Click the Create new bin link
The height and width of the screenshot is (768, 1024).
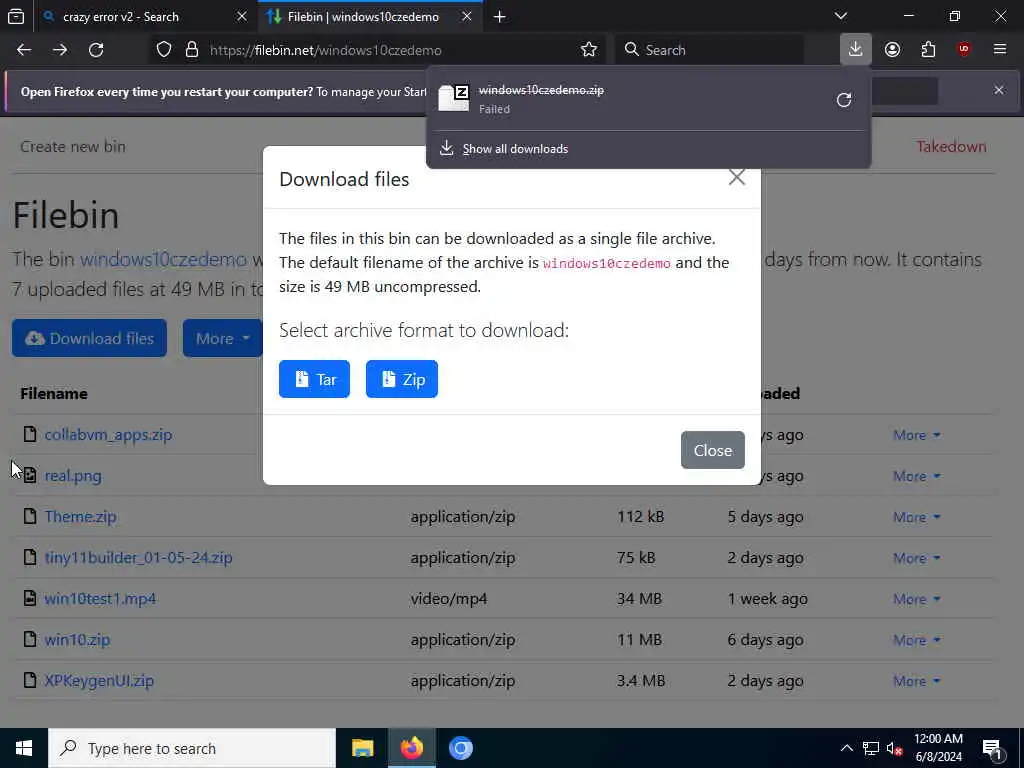(72, 146)
